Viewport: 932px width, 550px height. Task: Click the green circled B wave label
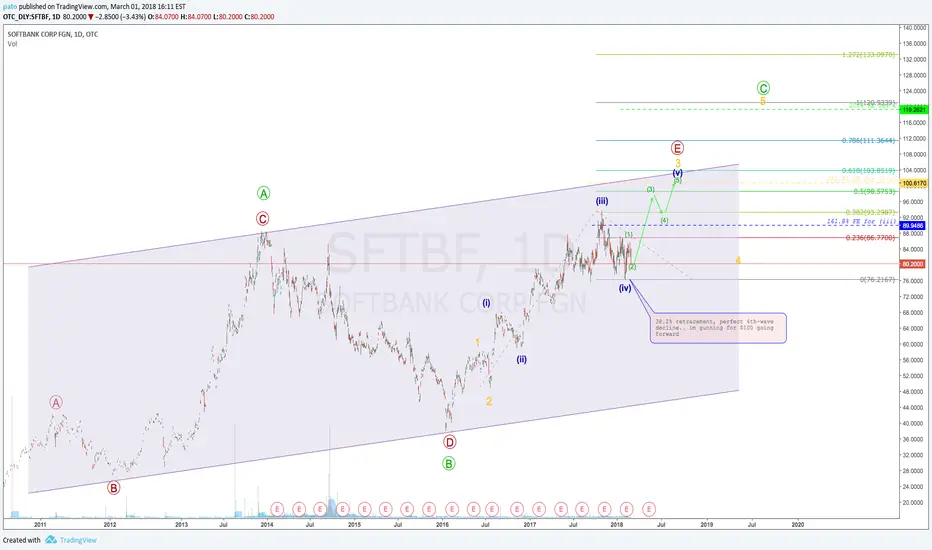[449, 463]
